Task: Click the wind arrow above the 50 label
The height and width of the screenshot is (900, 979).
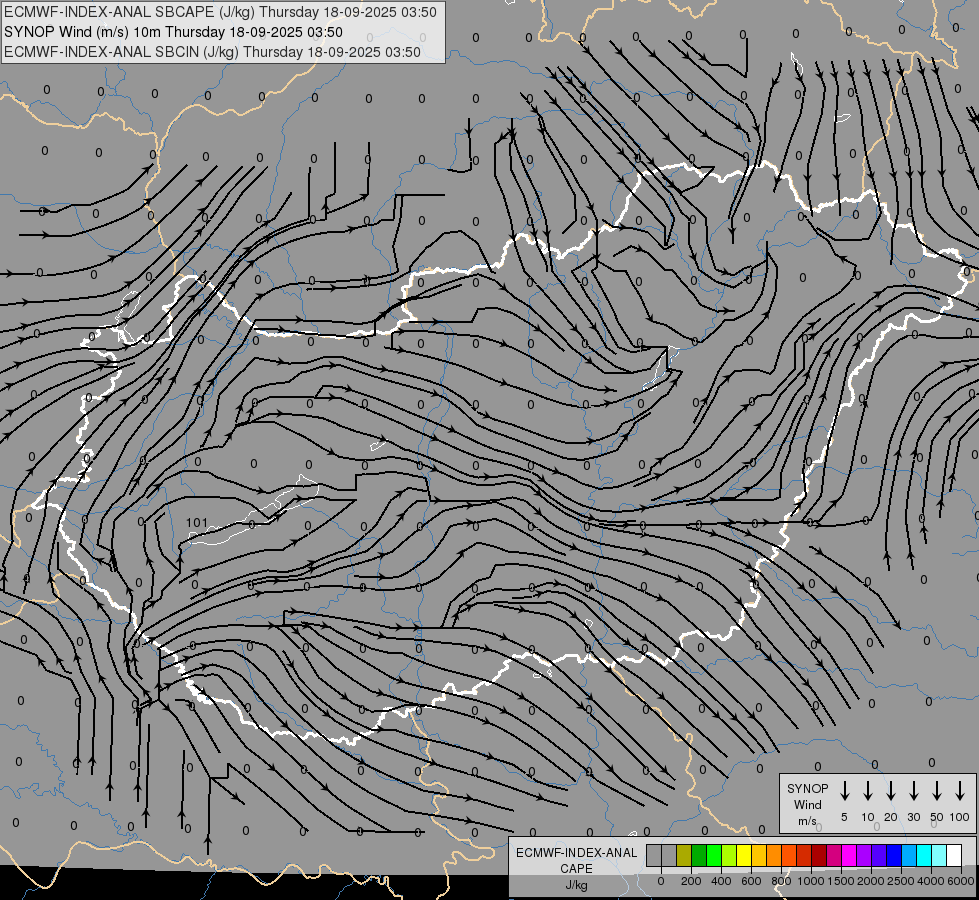Action: (x=937, y=791)
